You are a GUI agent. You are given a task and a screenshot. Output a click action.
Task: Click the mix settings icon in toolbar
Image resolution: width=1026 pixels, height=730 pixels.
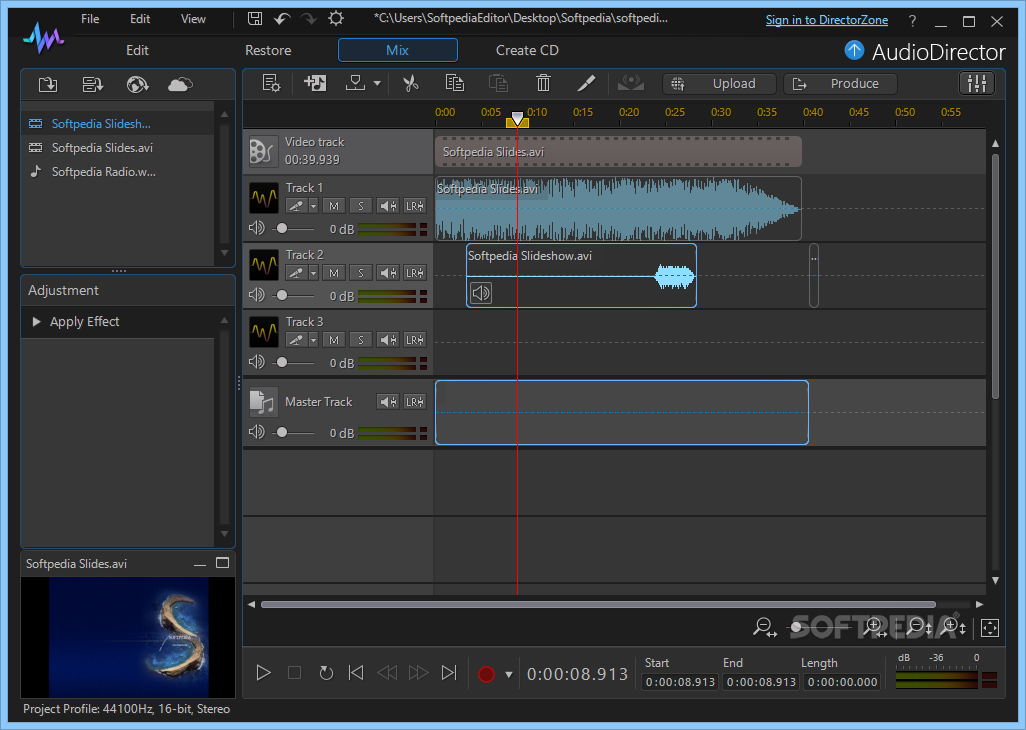tap(271, 83)
